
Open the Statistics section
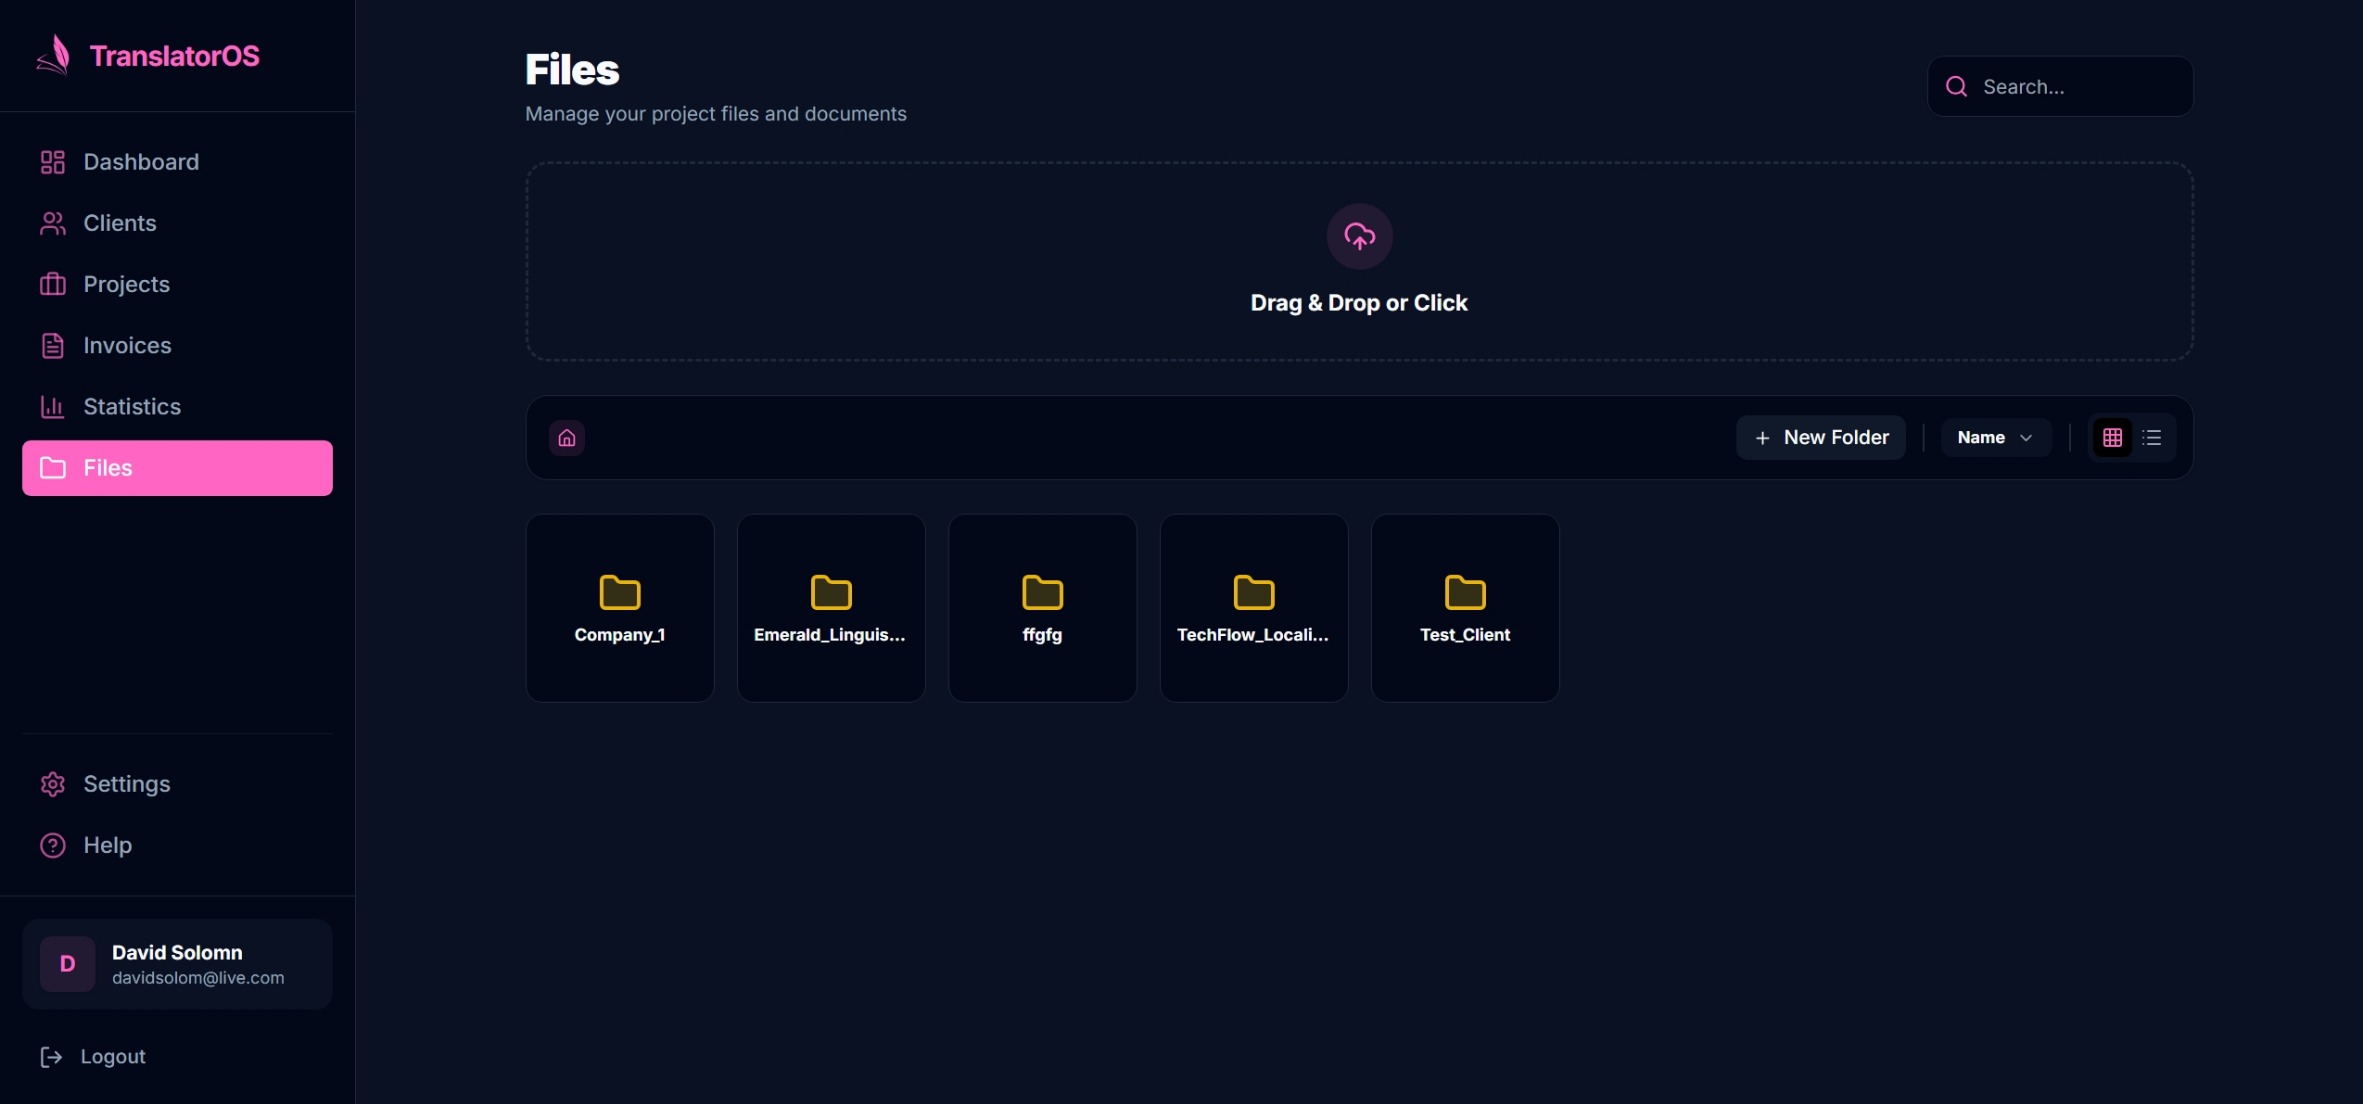point(133,406)
